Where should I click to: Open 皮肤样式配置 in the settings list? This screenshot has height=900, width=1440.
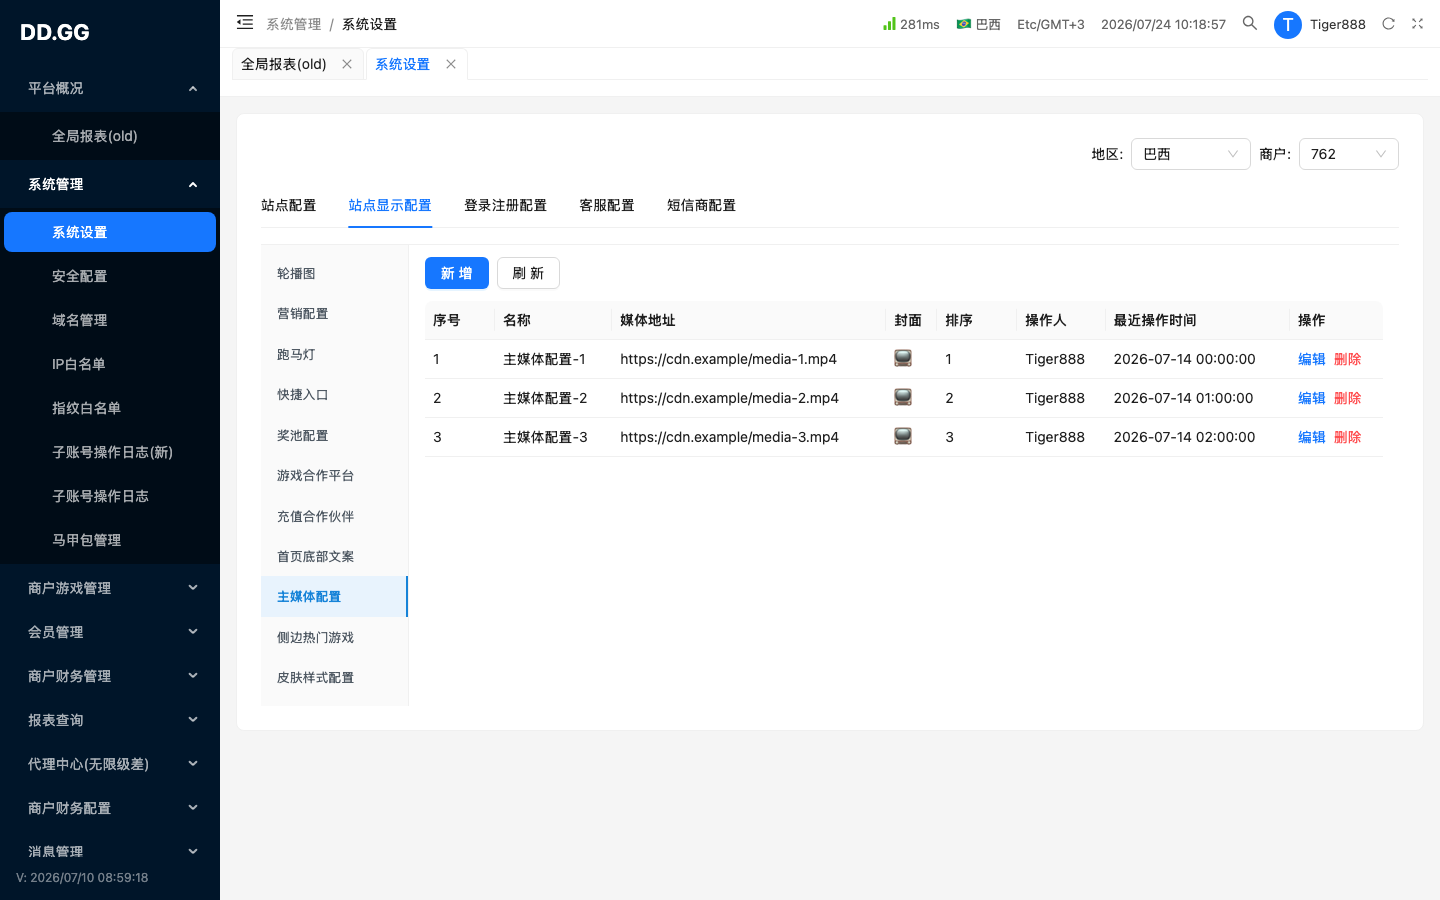pyautogui.click(x=334, y=677)
